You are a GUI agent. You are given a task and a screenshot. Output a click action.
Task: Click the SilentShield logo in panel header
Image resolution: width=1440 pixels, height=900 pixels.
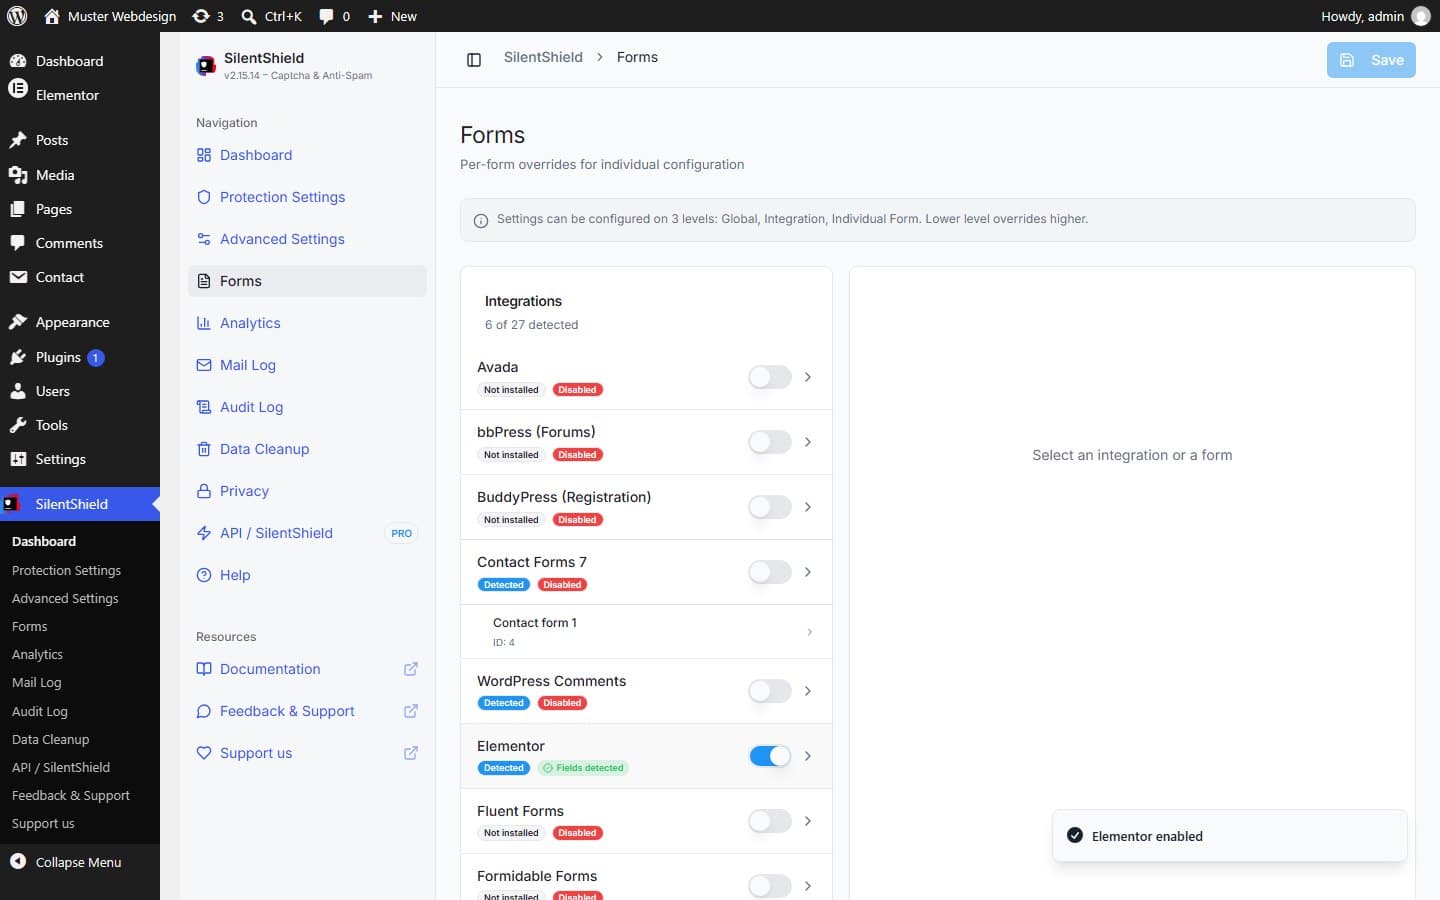coord(206,66)
